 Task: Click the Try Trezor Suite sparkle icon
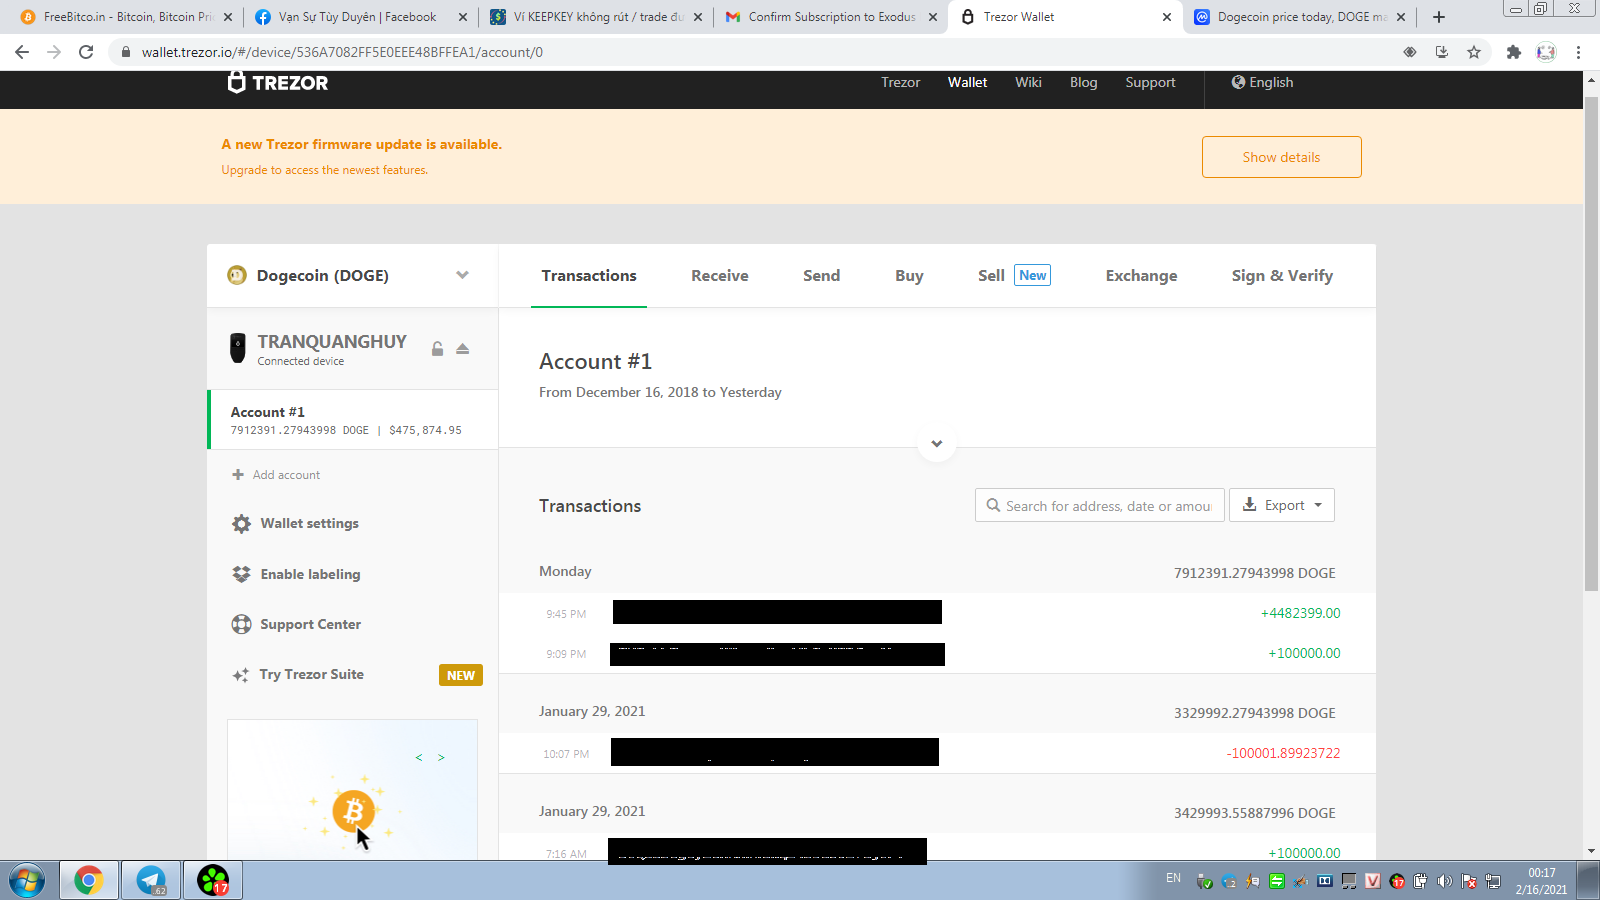tap(241, 675)
